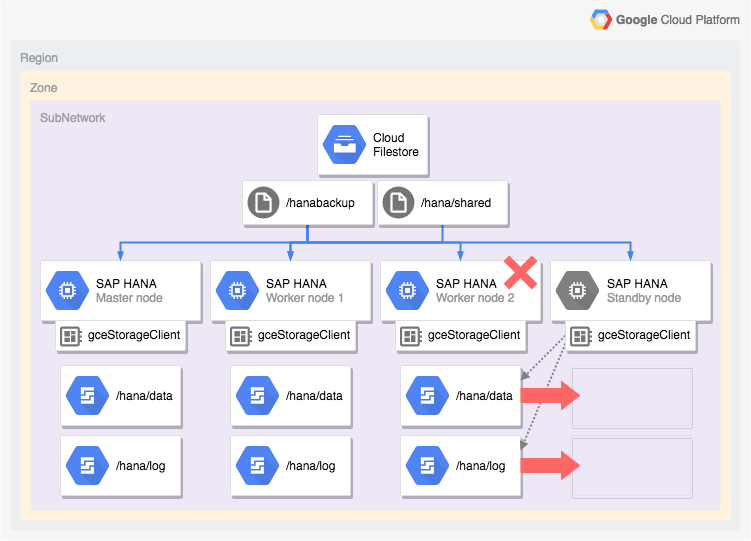This screenshot has width=751, height=541.
Task: Select Worker node 2's /hana/data disk icon
Action: pyautogui.click(x=426, y=396)
